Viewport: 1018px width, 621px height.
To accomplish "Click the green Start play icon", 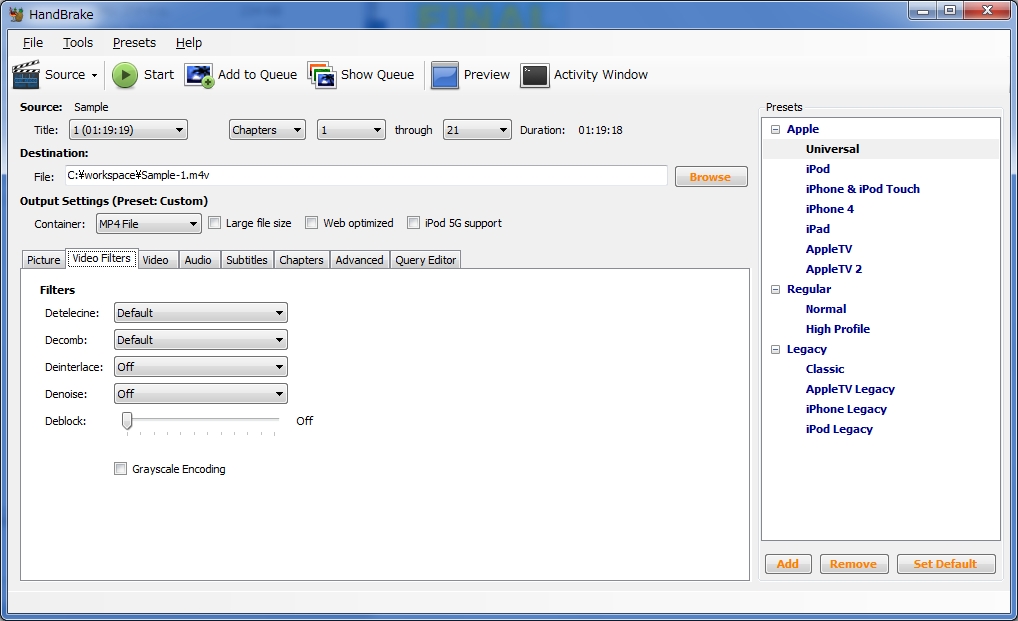I will (125, 75).
